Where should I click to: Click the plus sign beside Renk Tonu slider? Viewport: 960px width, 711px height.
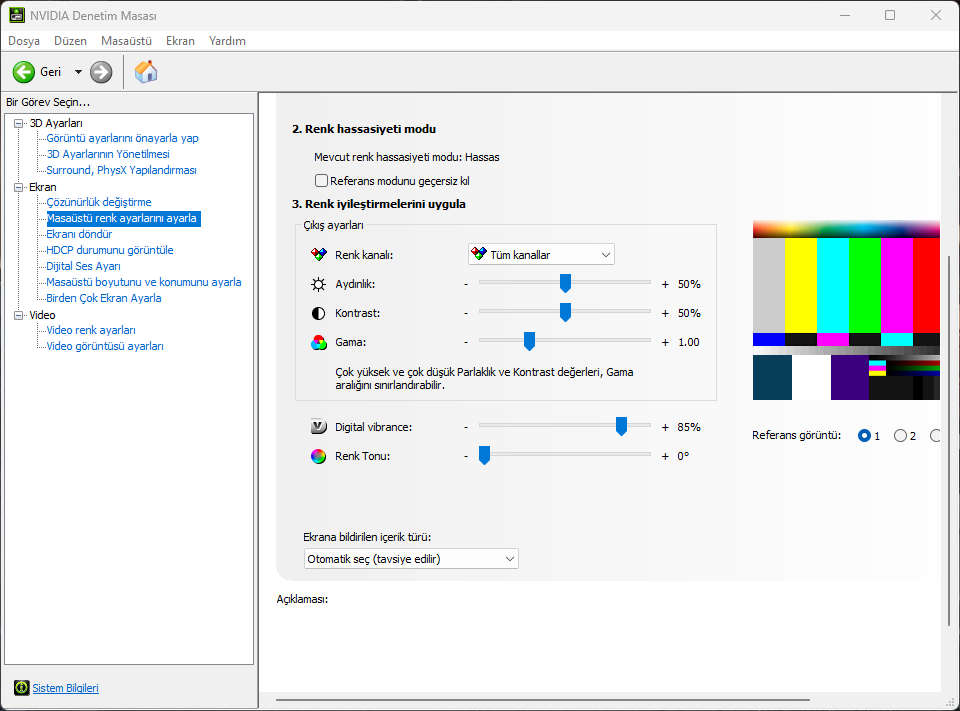665,456
